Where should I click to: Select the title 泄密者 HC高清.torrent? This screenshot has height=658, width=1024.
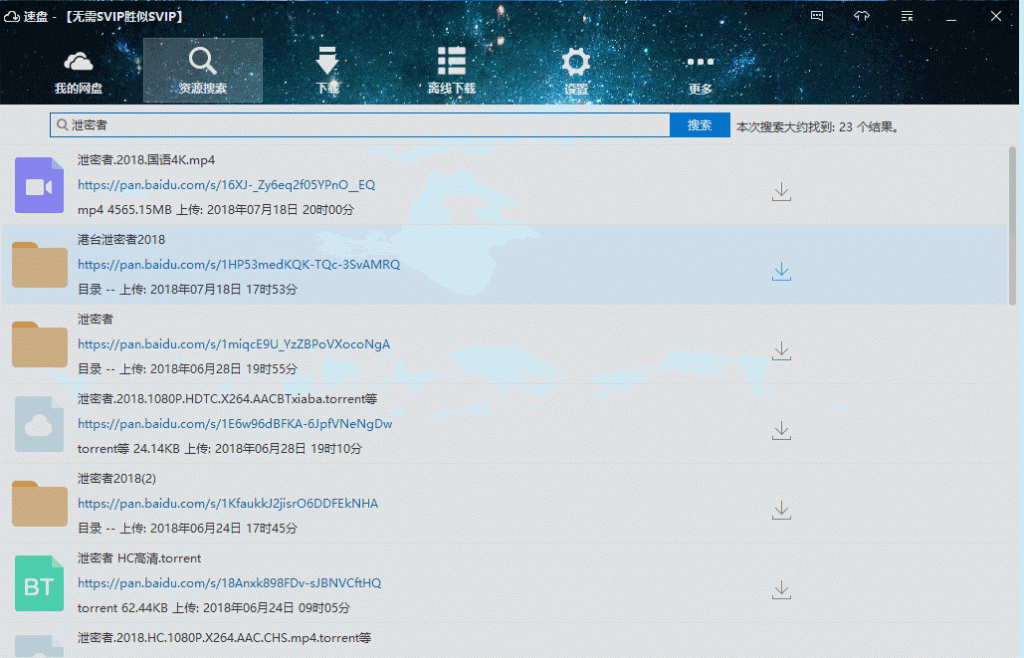138,558
